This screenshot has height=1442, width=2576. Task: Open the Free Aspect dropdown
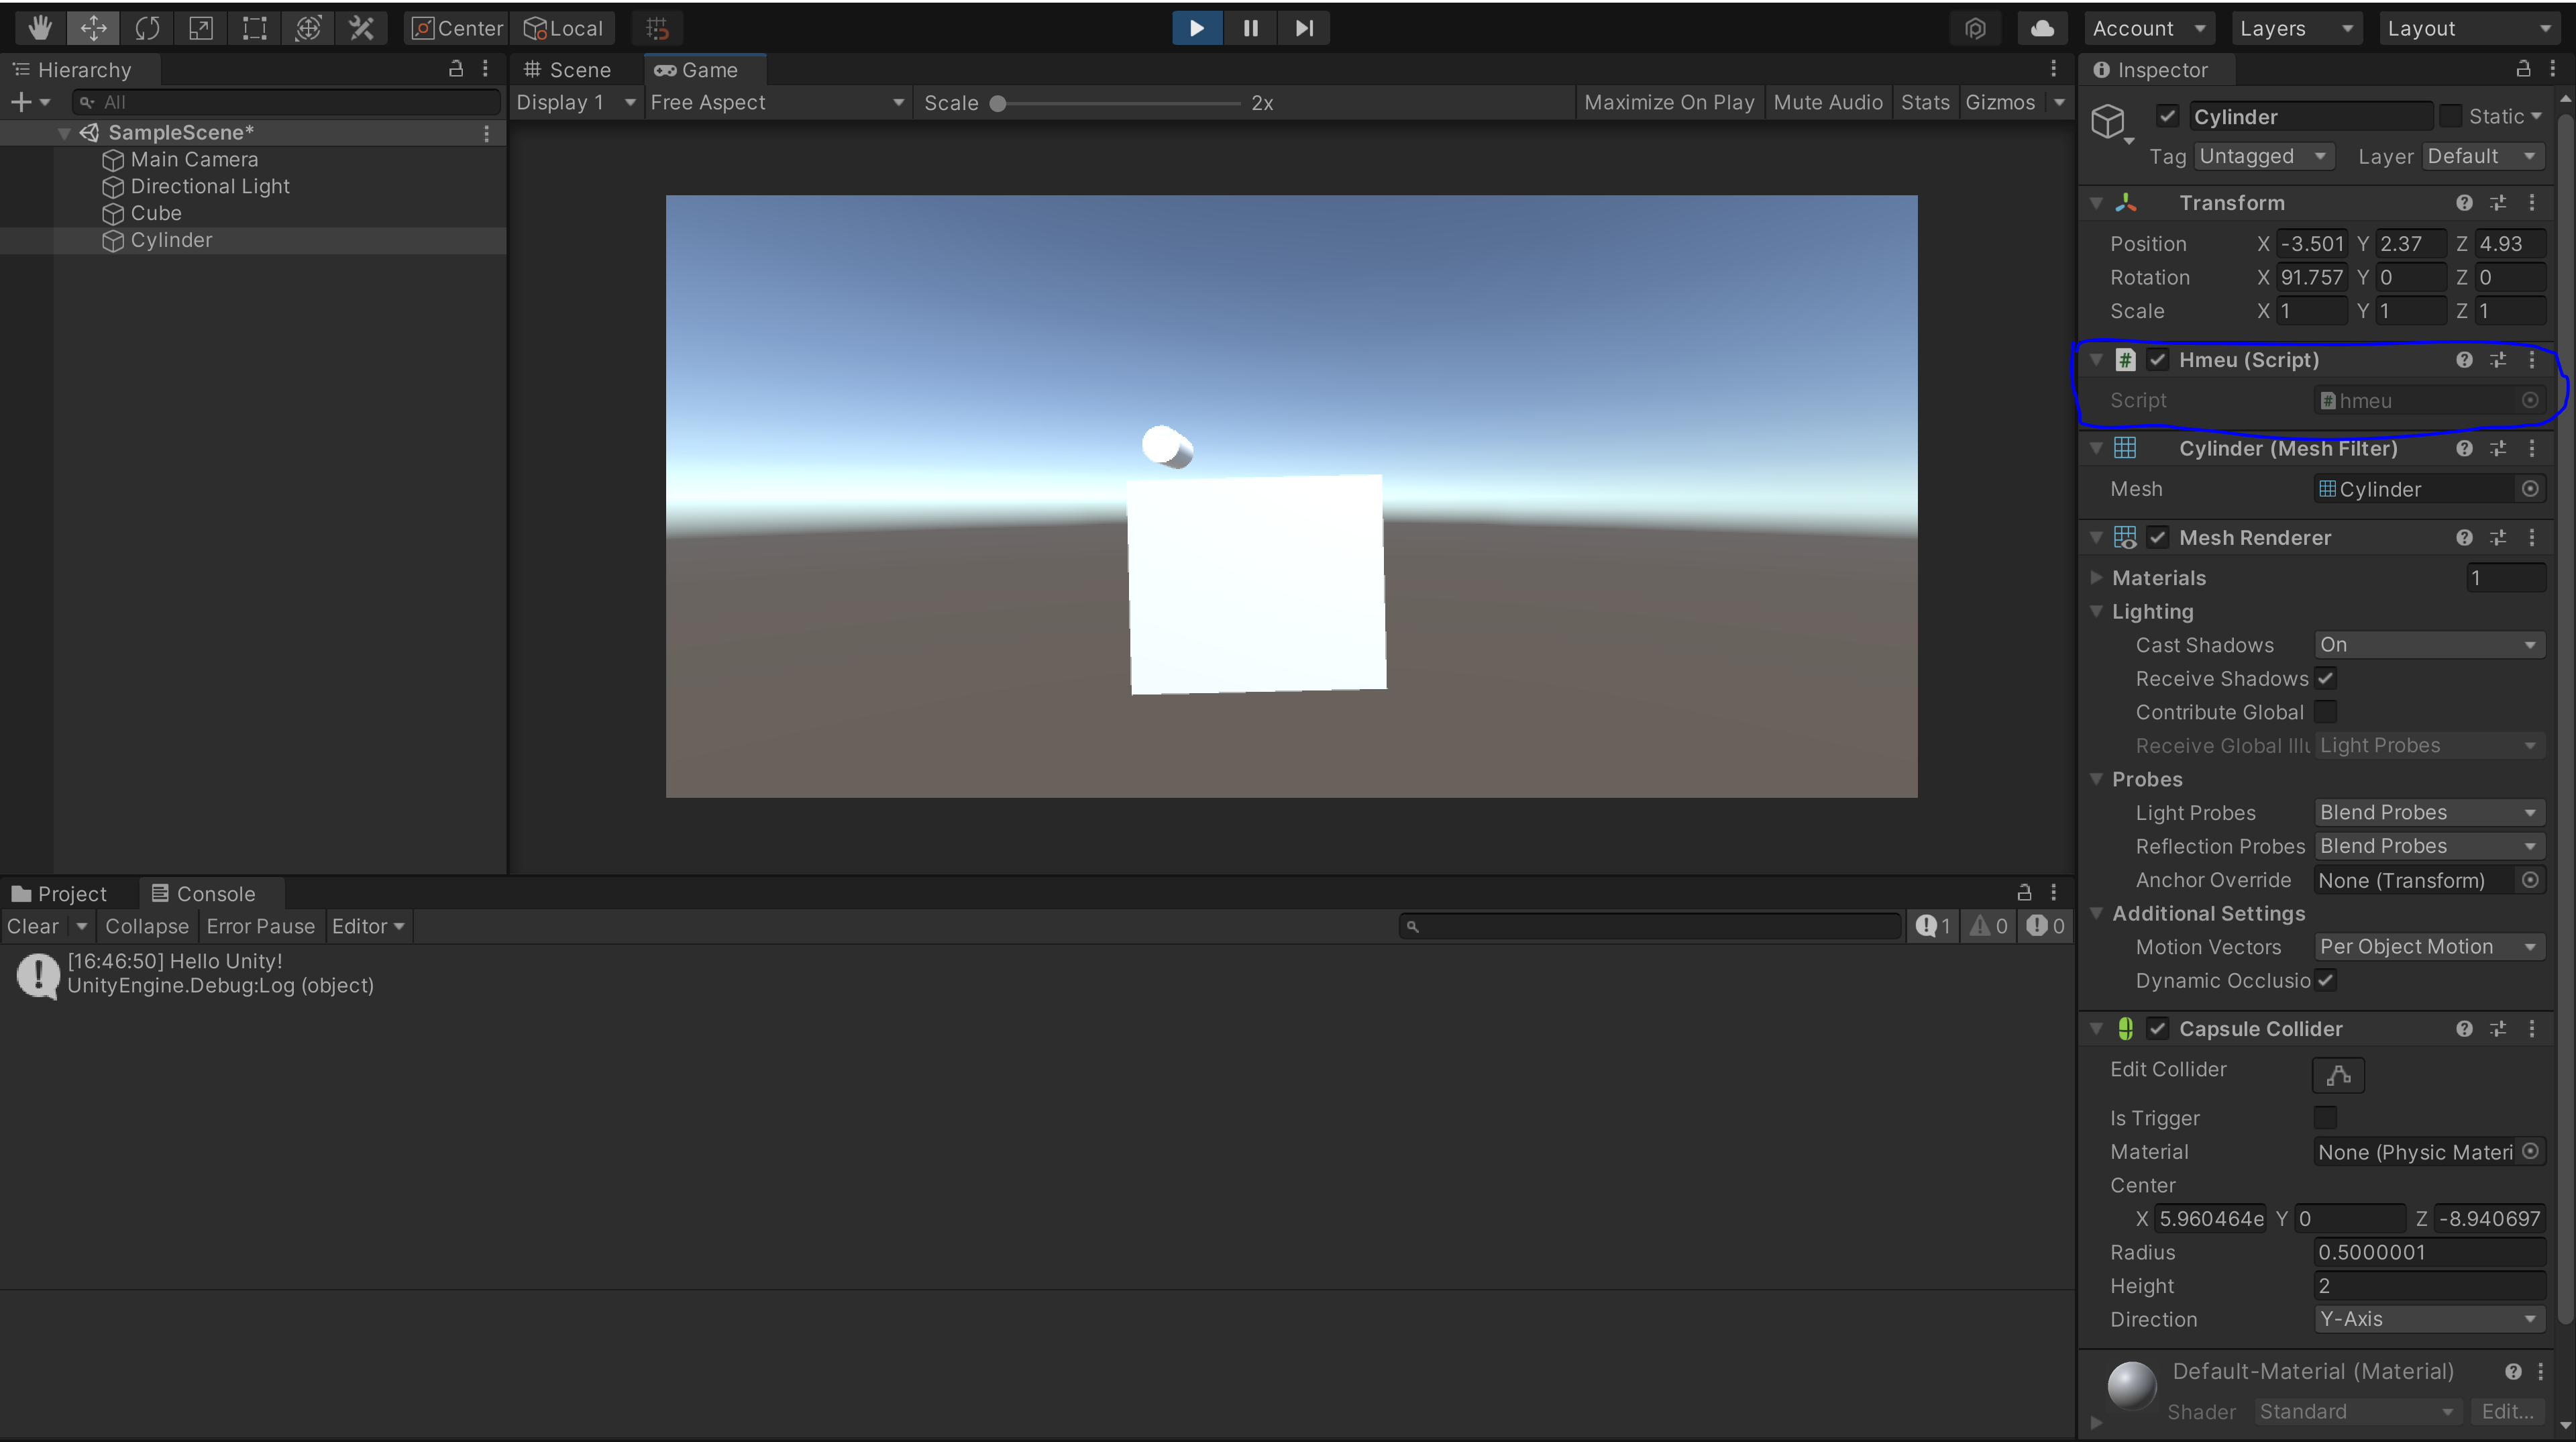click(776, 103)
